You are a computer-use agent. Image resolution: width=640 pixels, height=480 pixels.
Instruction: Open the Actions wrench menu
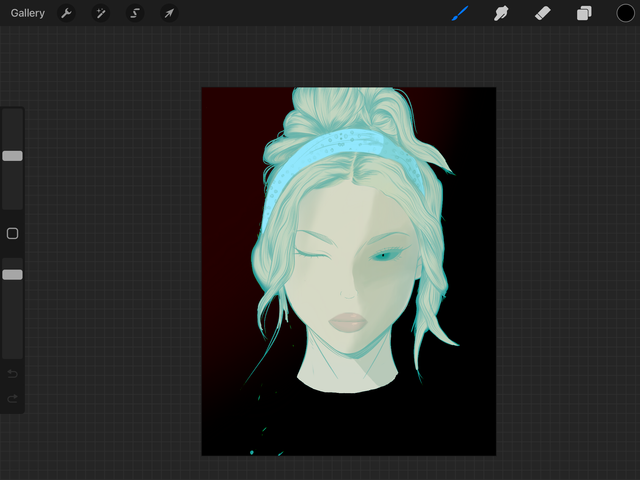click(x=66, y=13)
